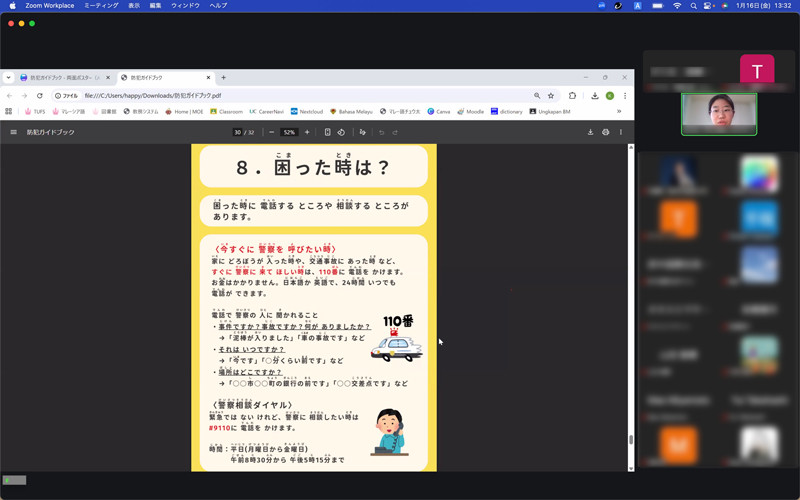Open the browser Extensions puzzle icon
The image size is (800, 500).
point(573,96)
